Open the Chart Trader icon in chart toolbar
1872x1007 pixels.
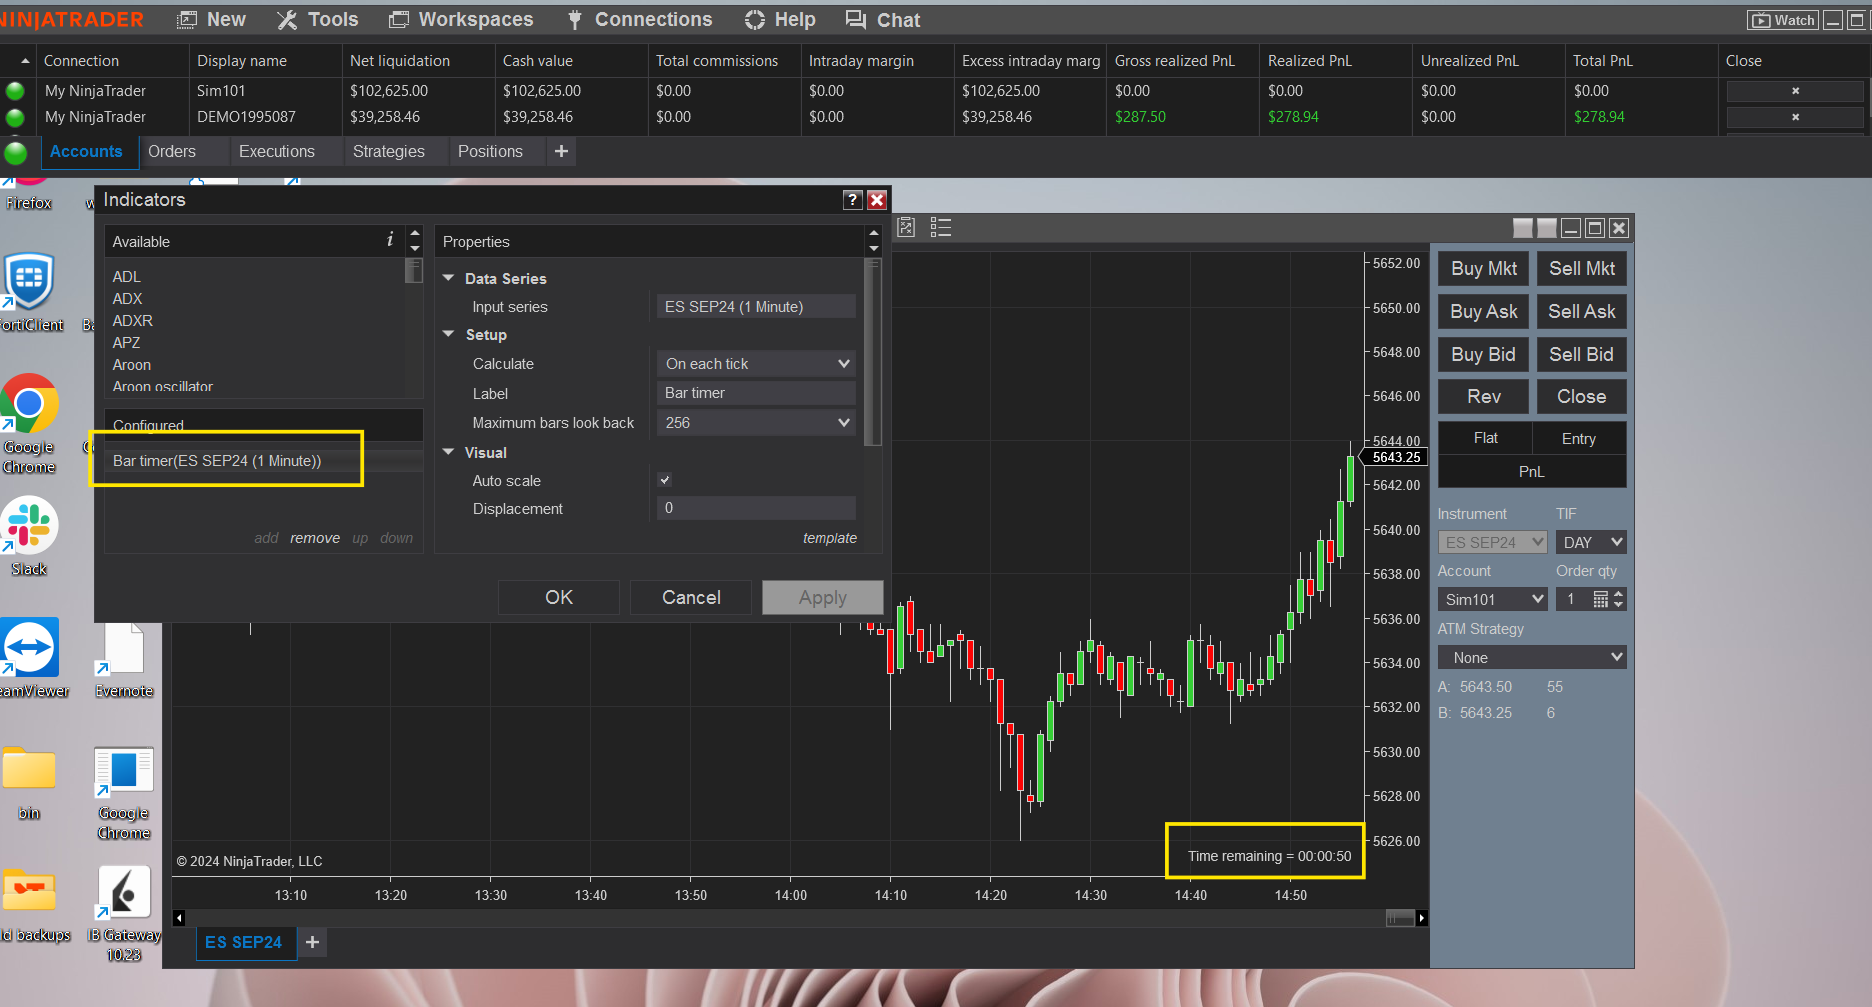(906, 227)
